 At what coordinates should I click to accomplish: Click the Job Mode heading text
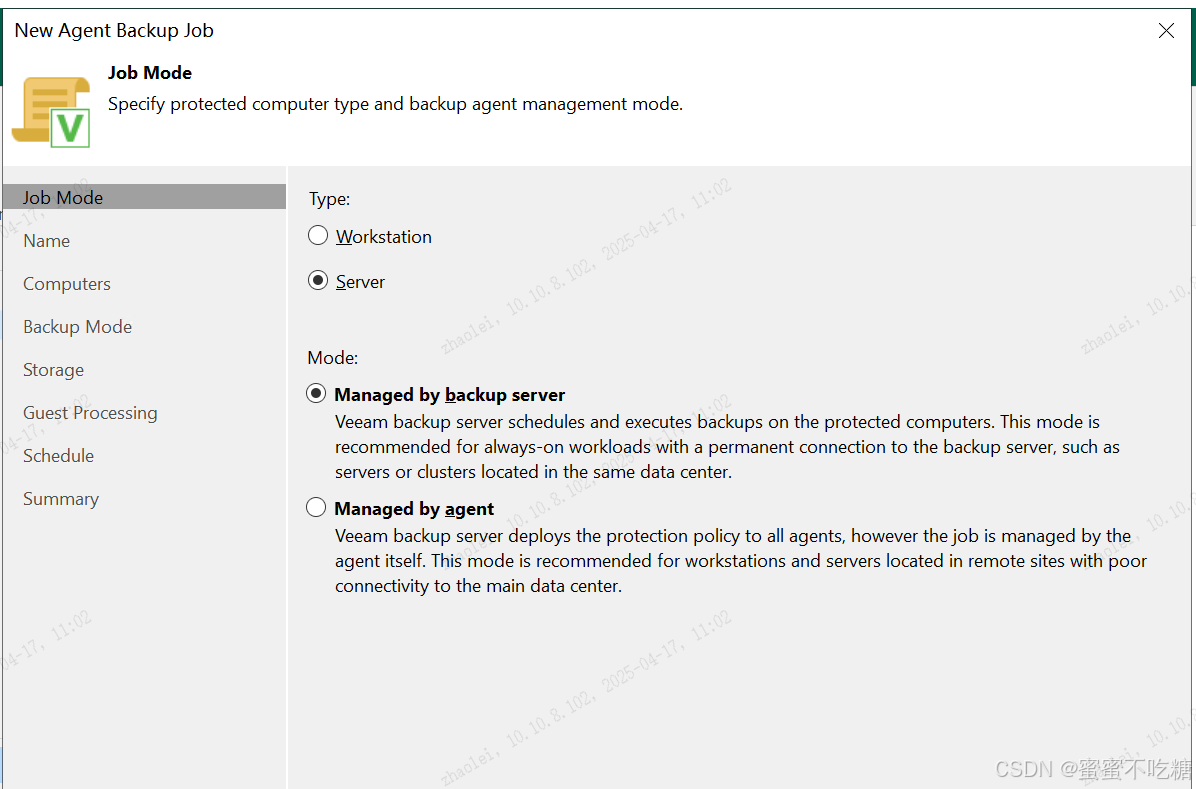point(150,72)
